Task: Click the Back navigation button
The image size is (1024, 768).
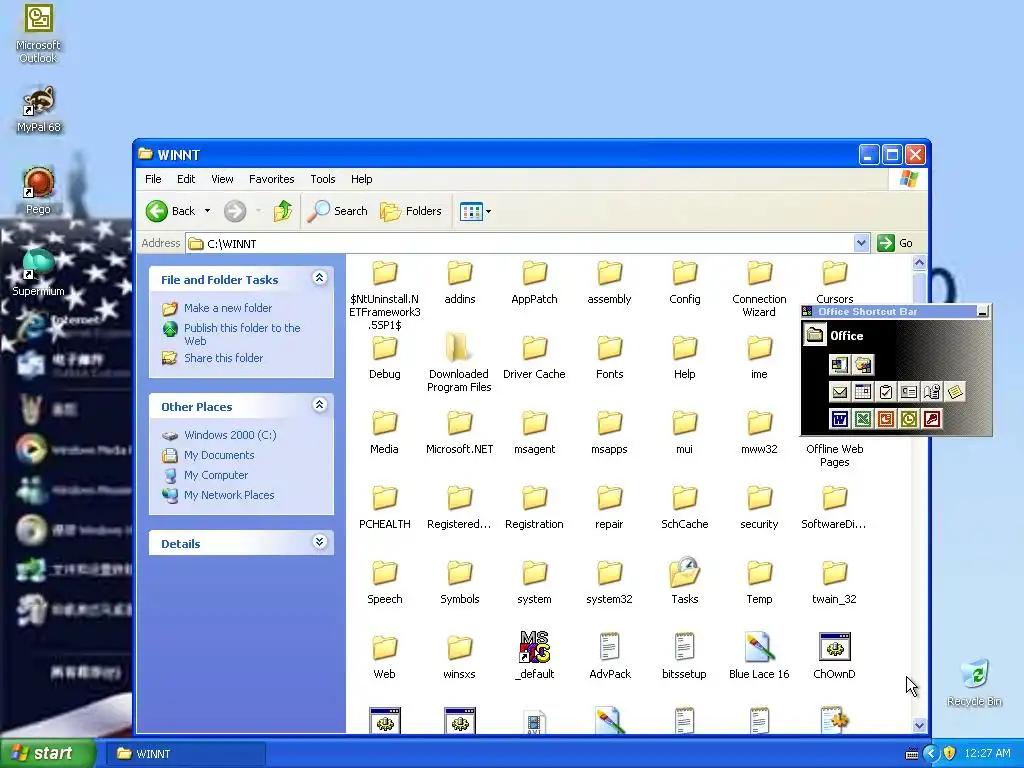Action: pyautogui.click(x=170, y=211)
